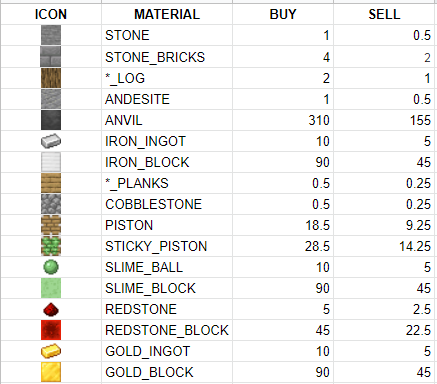Click the SLIME_BLOCK material cell
The height and width of the screenshot is (384, 437).
click(167, 288)
